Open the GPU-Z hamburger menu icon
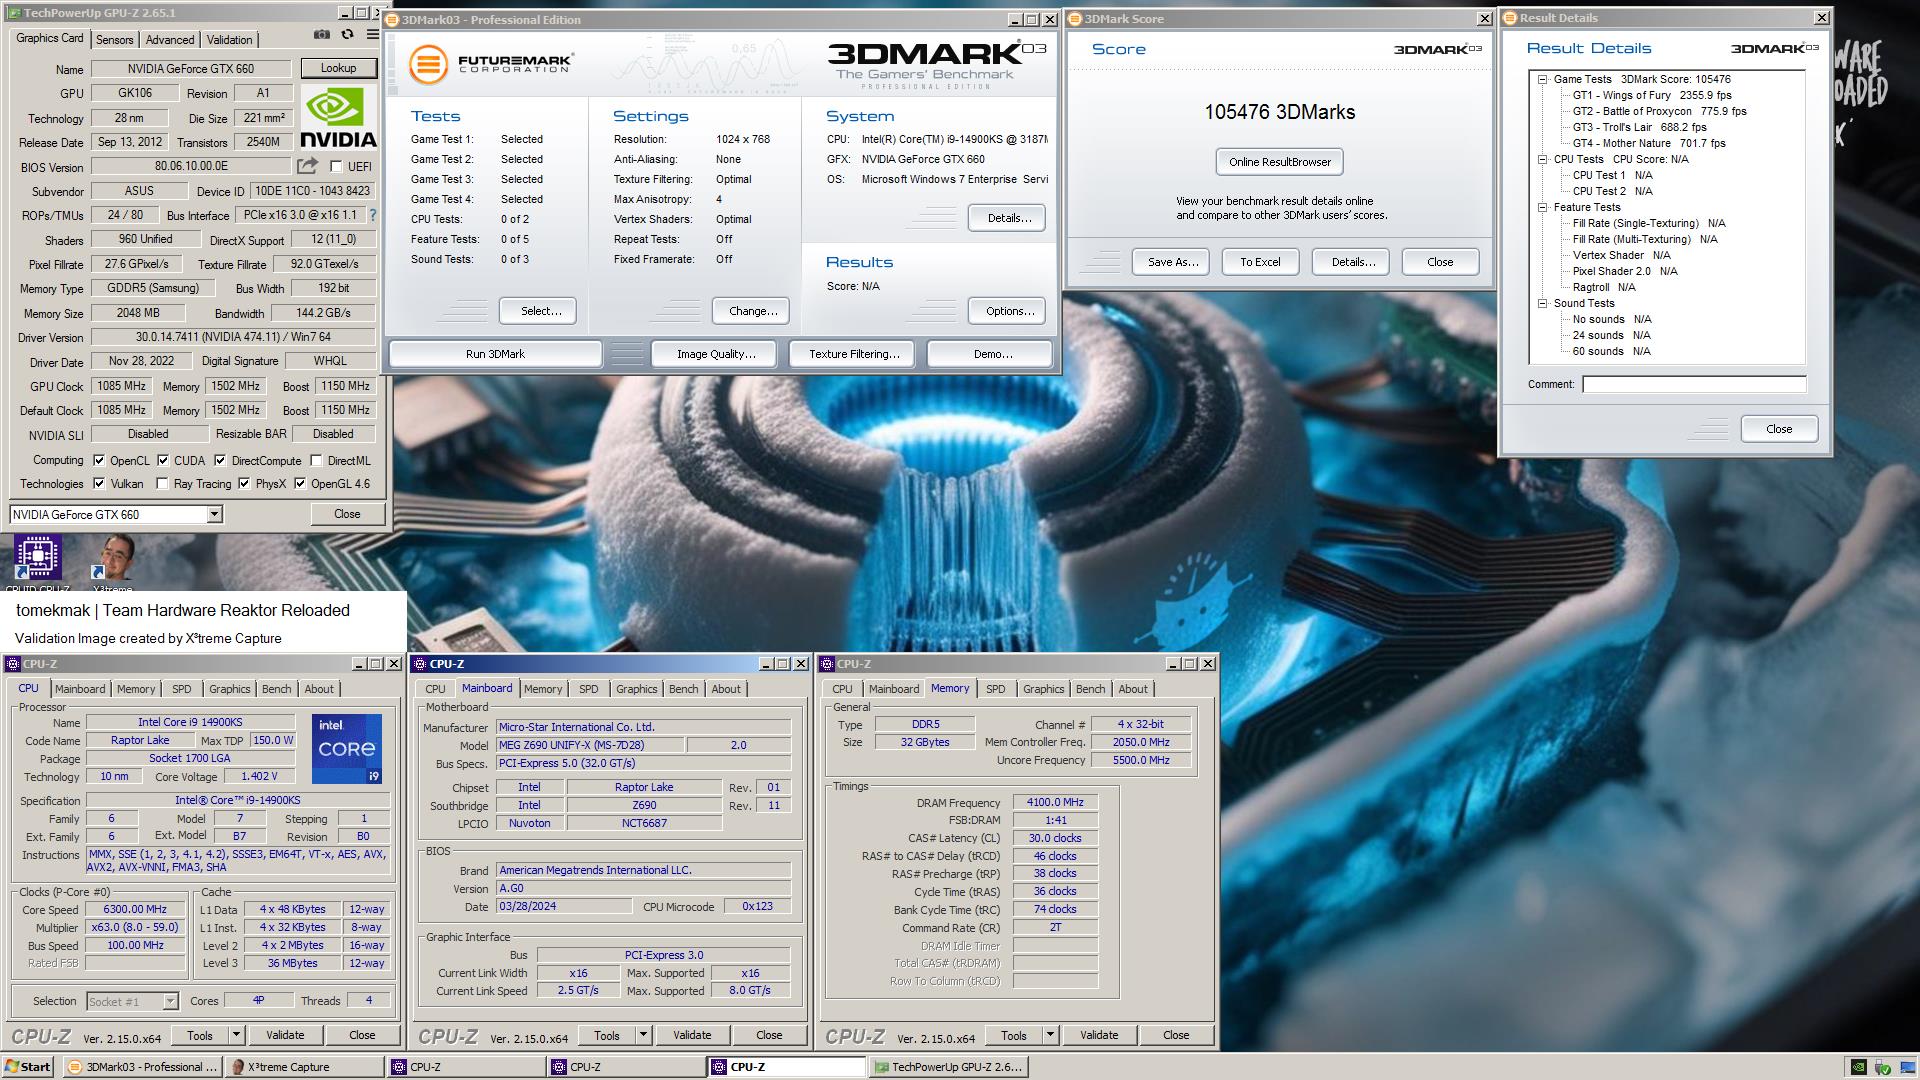 [x=373, y=34]
